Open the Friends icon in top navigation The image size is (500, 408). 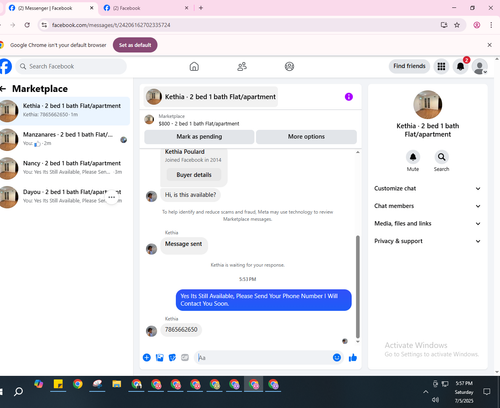click(242, 66)
